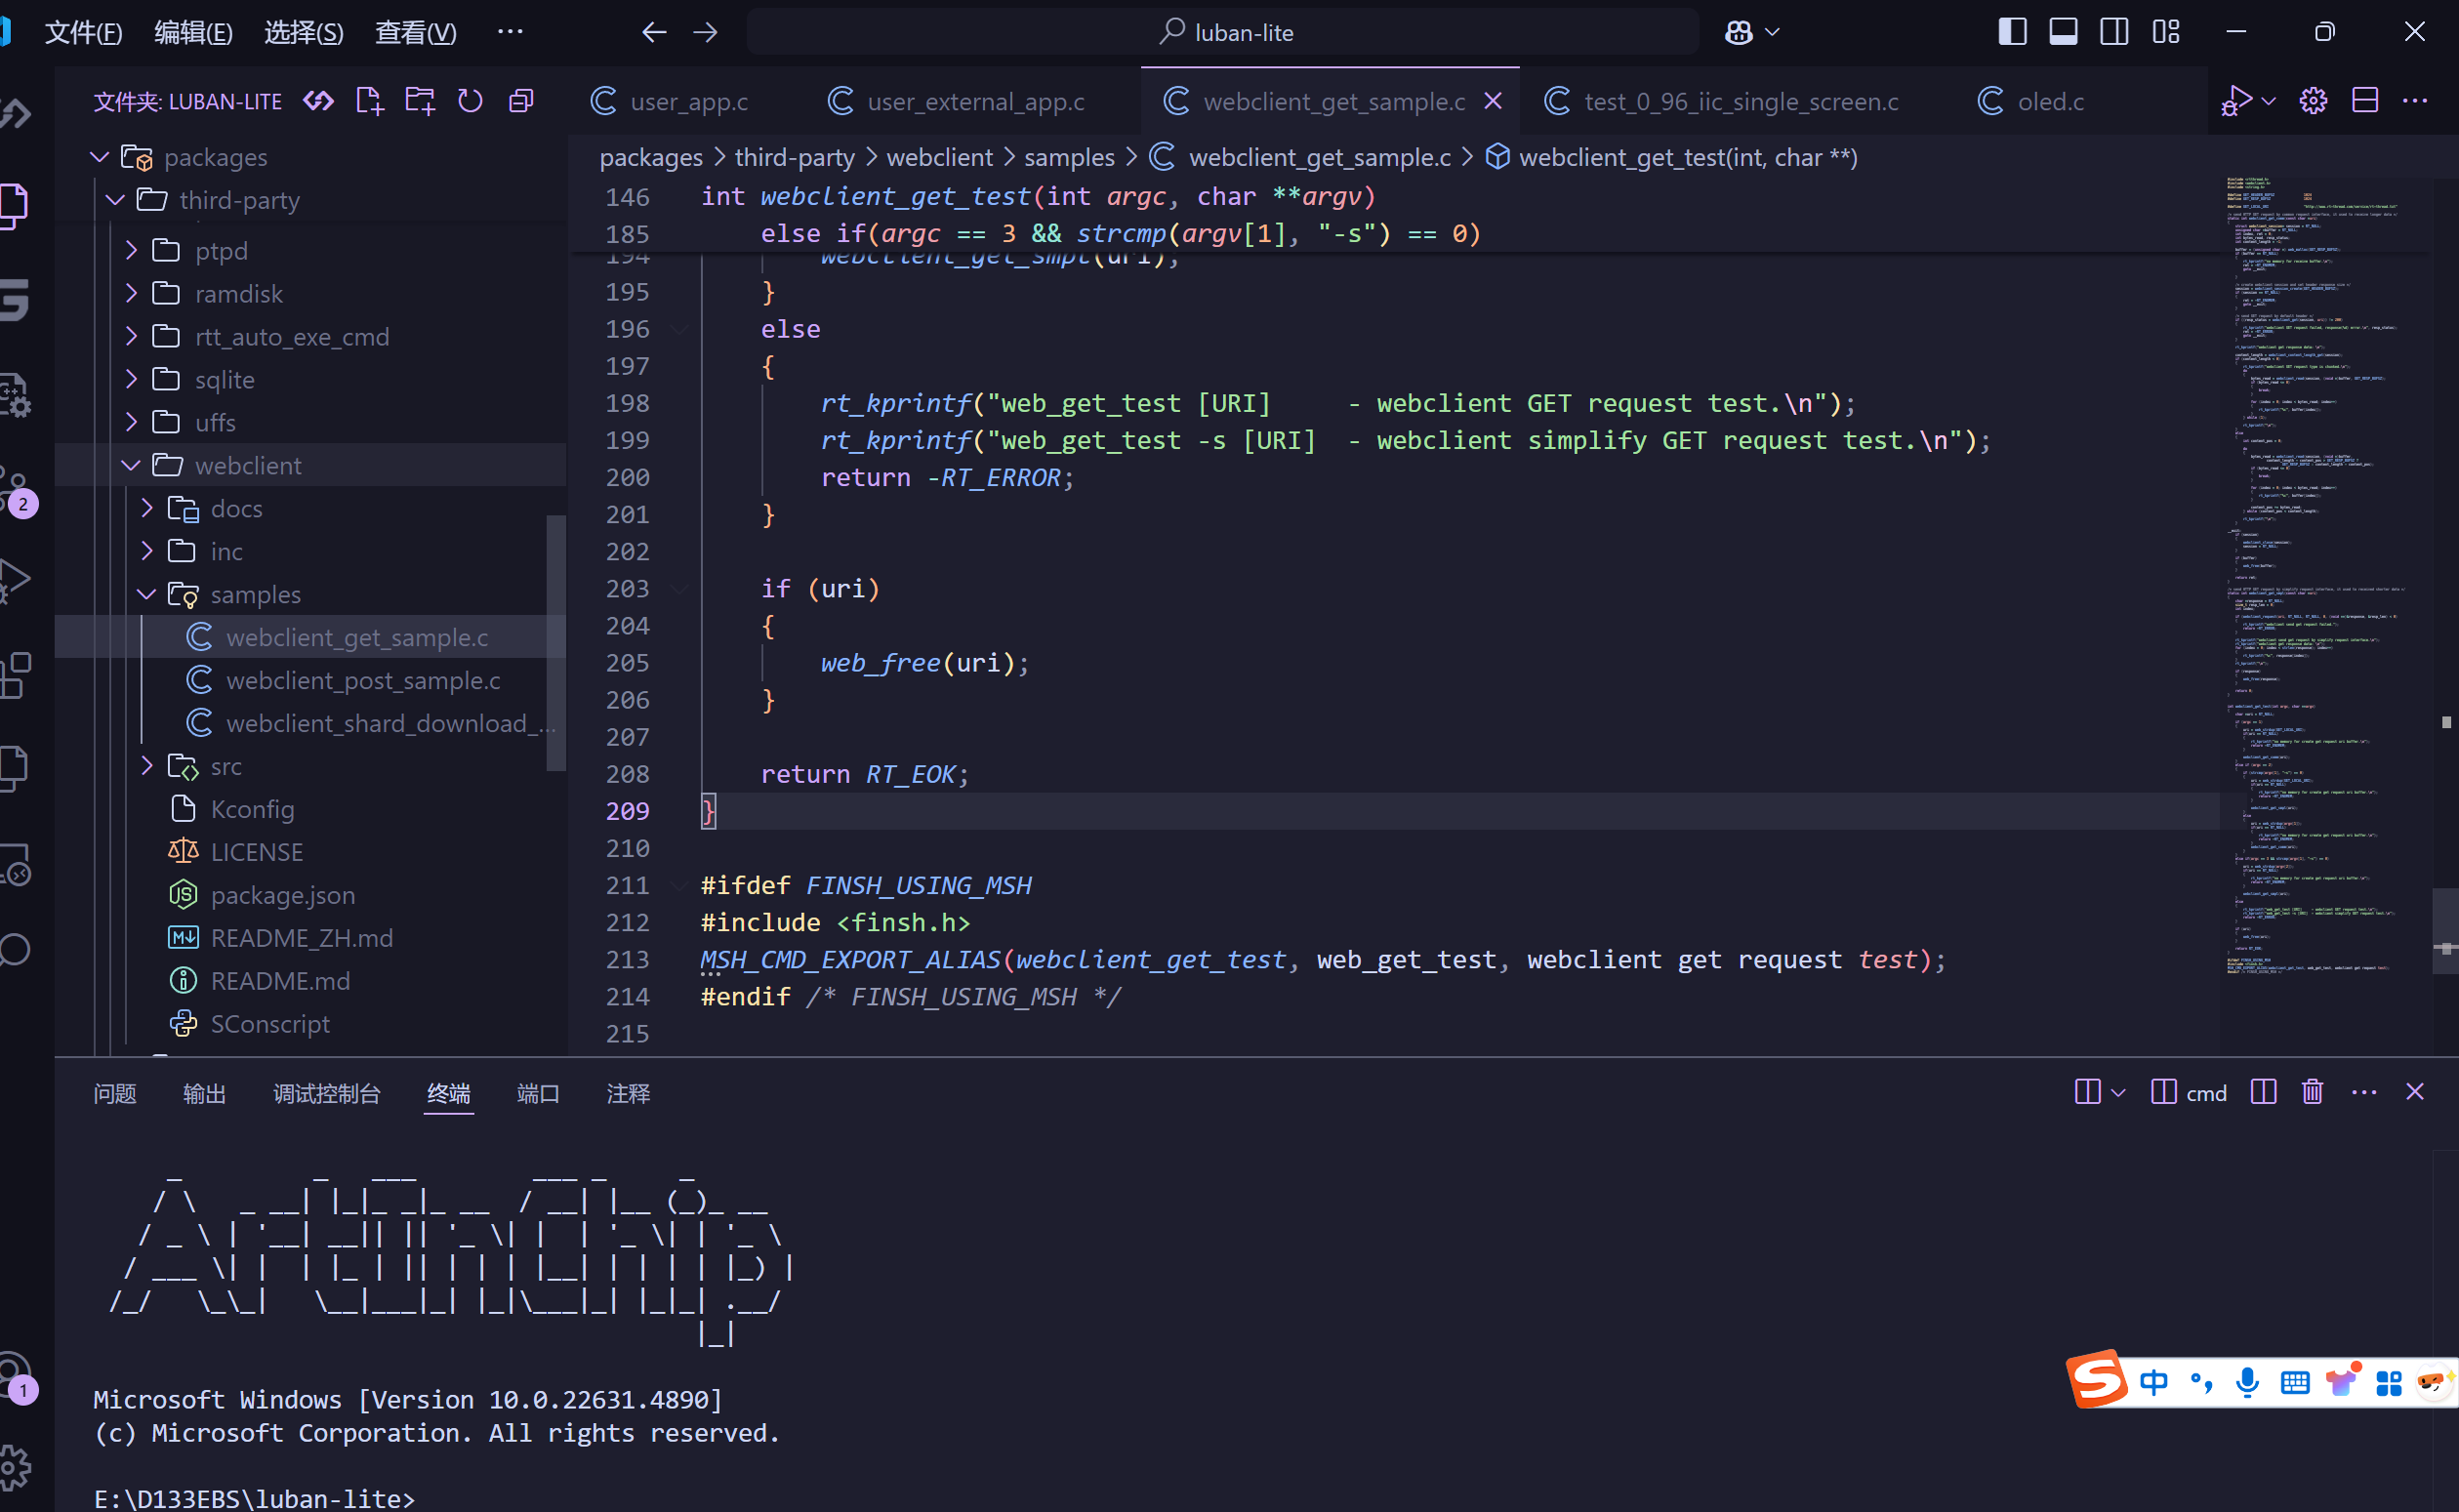
Task: Open the new terminal profile dropdown arrow
Action: [2118, 1093]
